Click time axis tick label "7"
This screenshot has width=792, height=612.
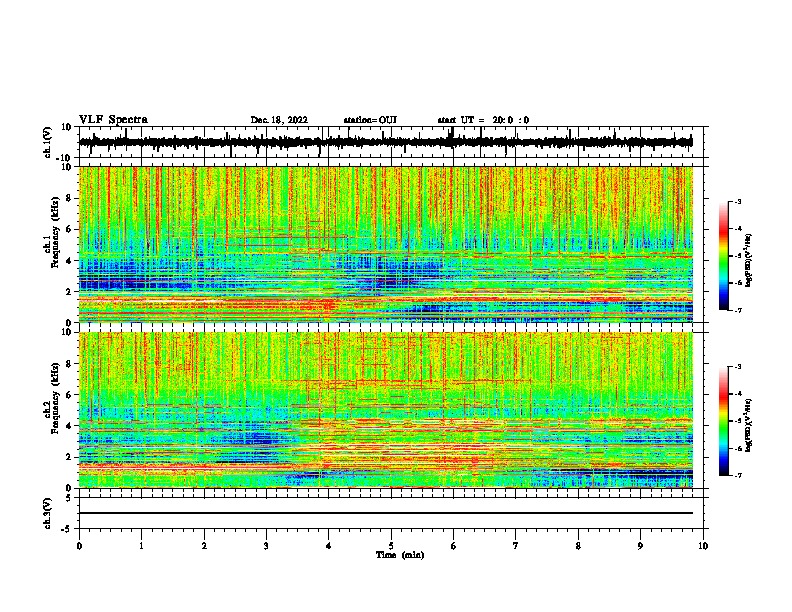(516, 546)
